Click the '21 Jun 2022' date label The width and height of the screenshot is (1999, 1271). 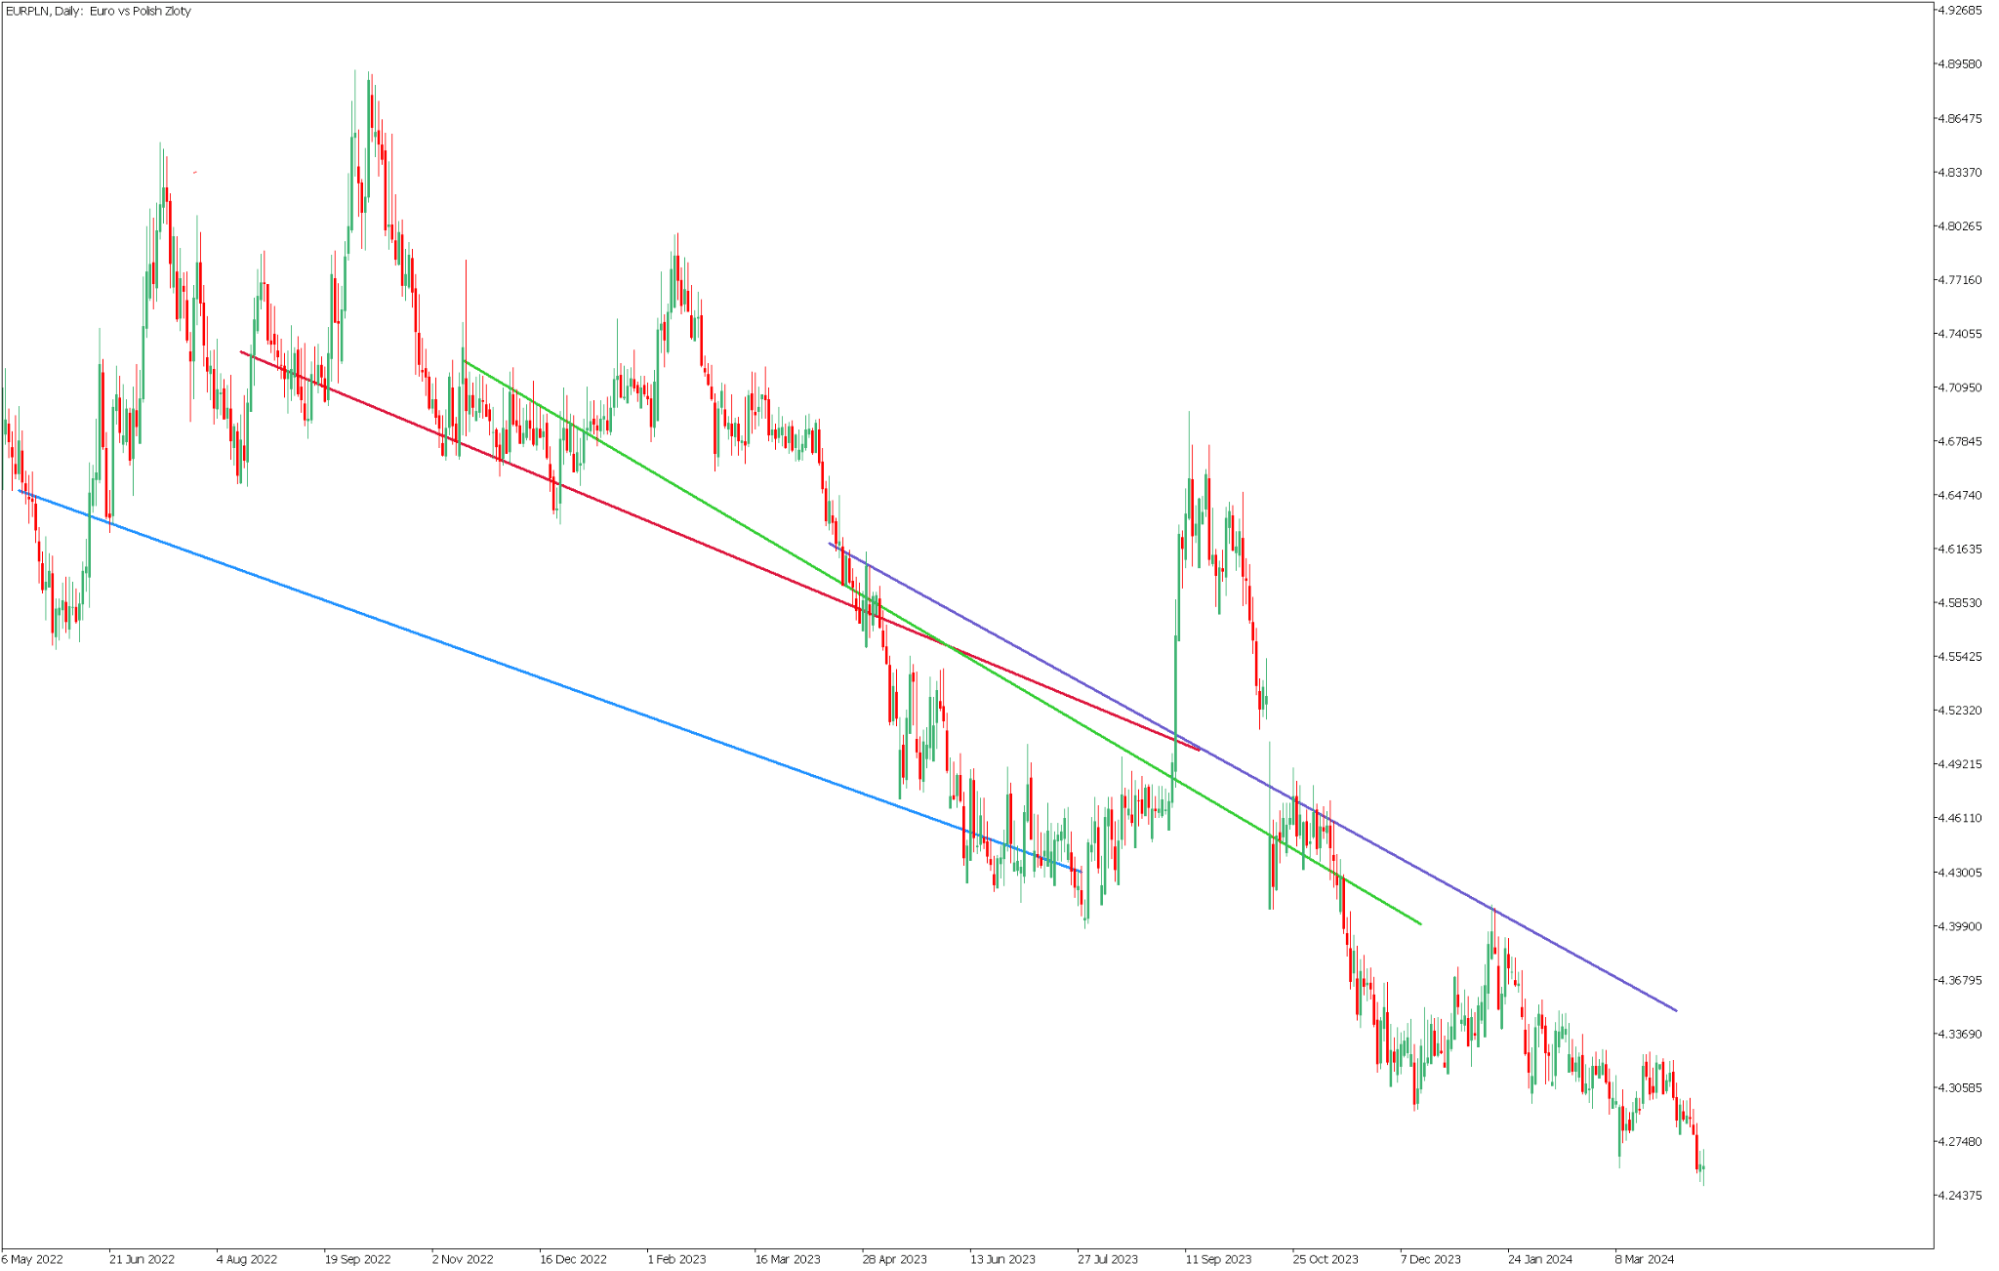tap(142, 1260)
